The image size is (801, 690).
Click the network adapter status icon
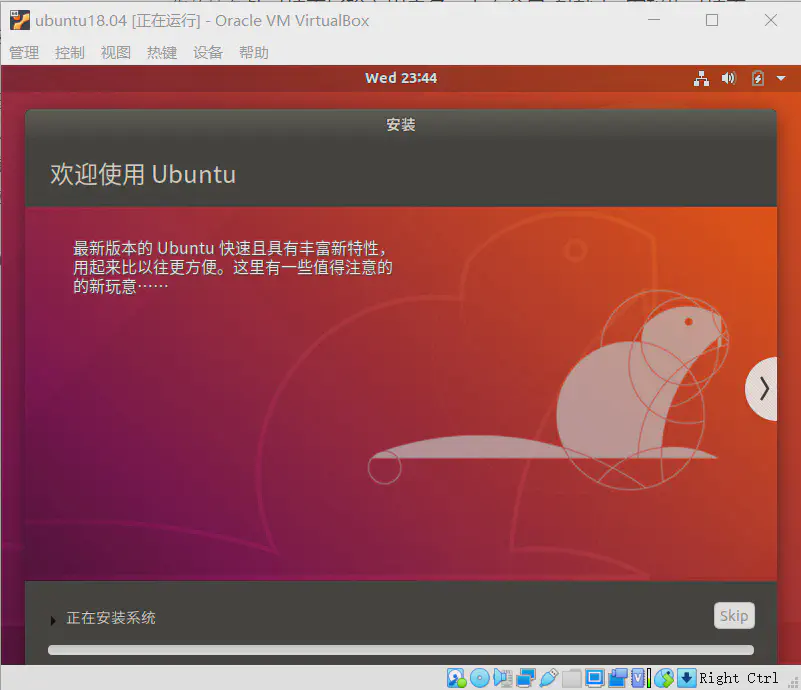[x=525, y=678]
